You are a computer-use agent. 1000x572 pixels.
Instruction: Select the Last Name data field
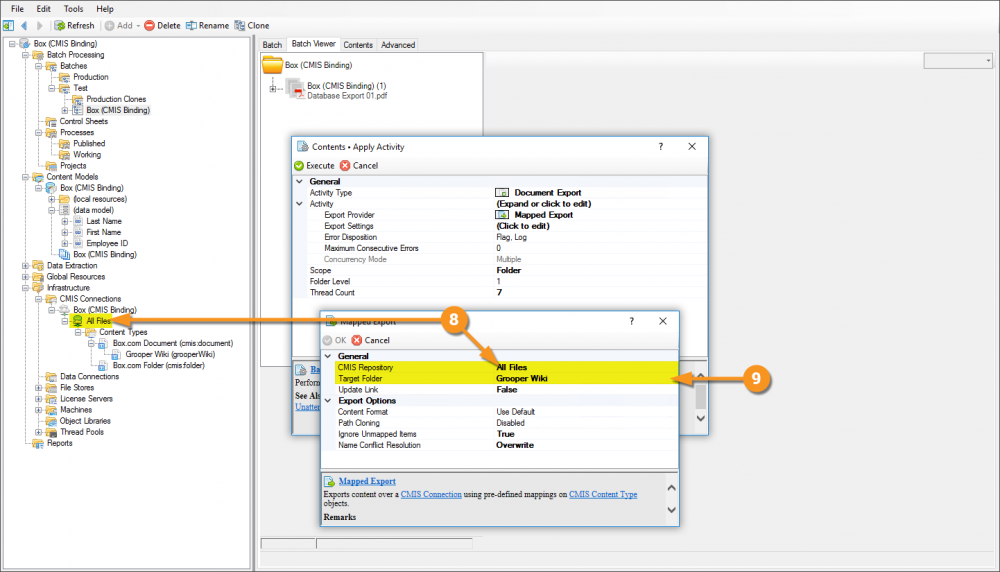click(x=104, y=221)
